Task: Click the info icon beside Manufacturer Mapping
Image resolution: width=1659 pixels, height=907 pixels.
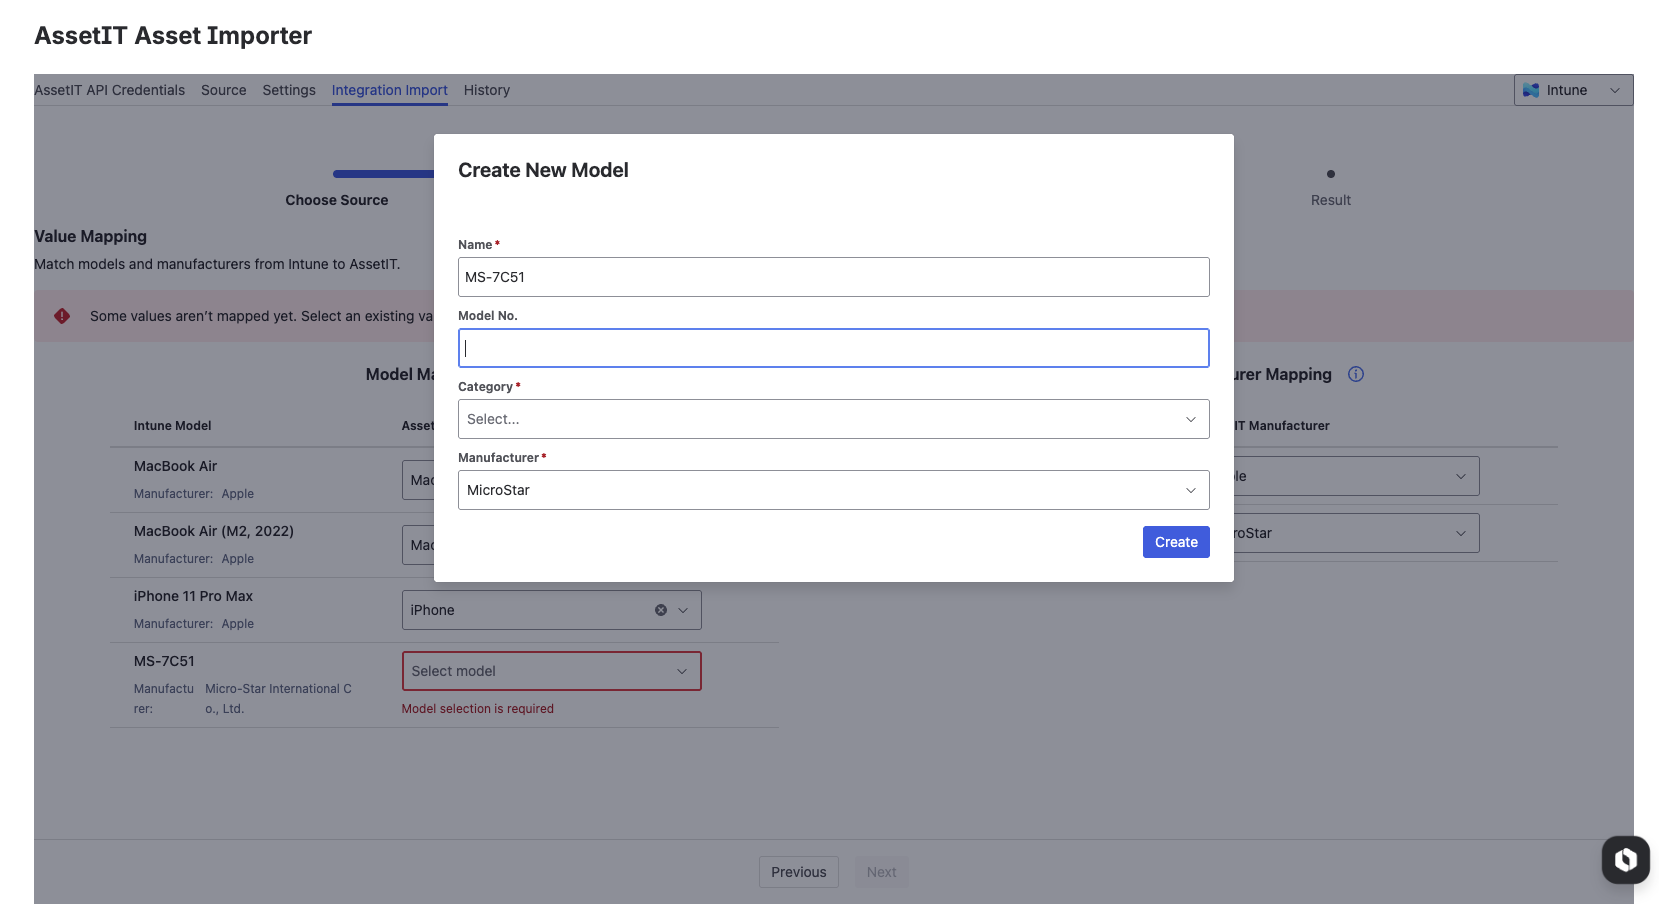Action: pos(1355,374)
